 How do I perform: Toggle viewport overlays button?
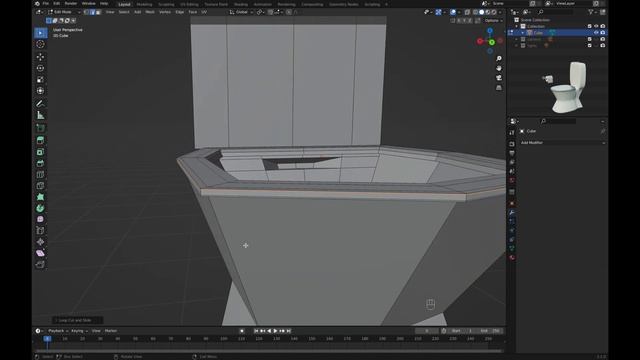click(453, 12)
